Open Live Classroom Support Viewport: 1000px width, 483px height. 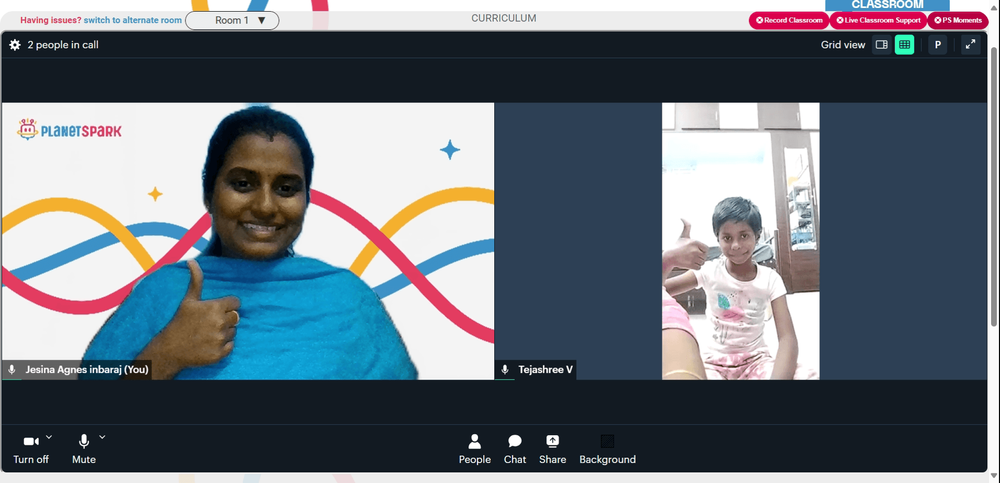pos(878,20)
